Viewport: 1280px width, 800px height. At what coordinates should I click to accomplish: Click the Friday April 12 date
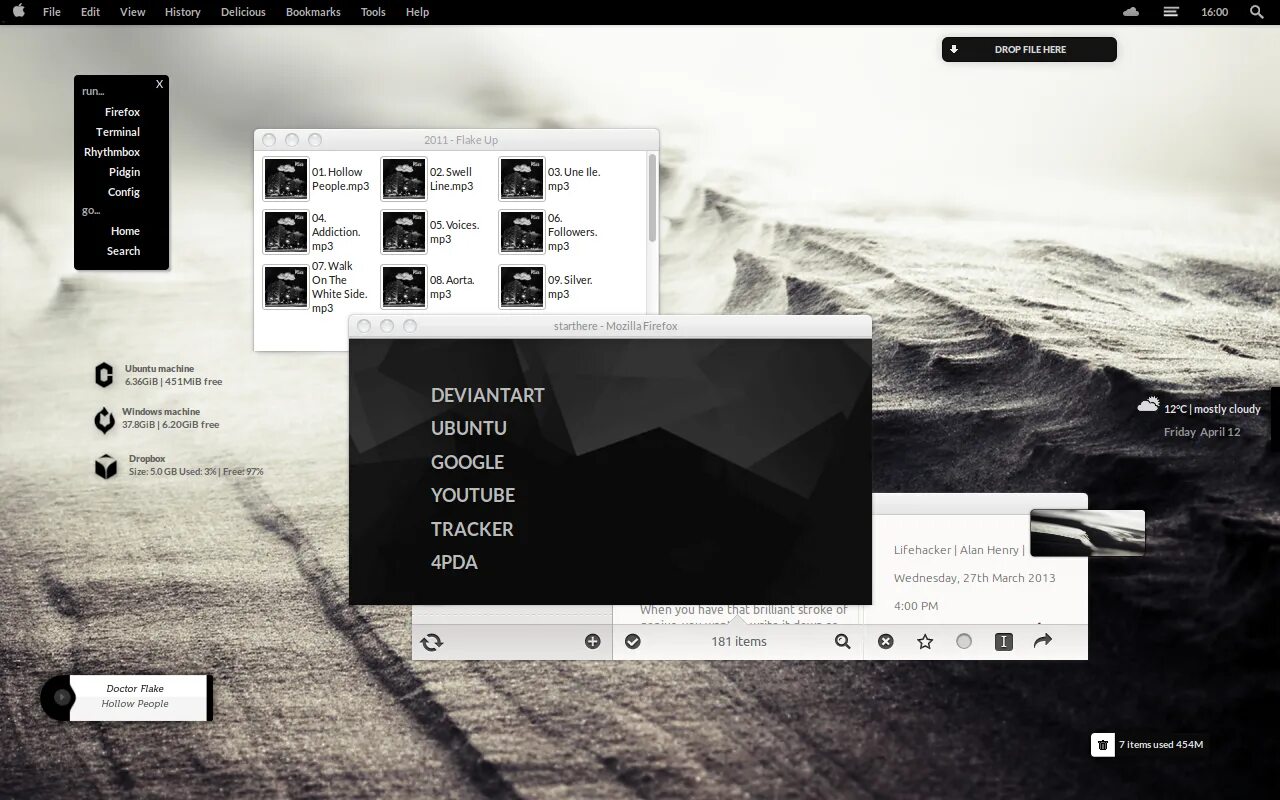pyautogui.click(x=1202, y=432)
